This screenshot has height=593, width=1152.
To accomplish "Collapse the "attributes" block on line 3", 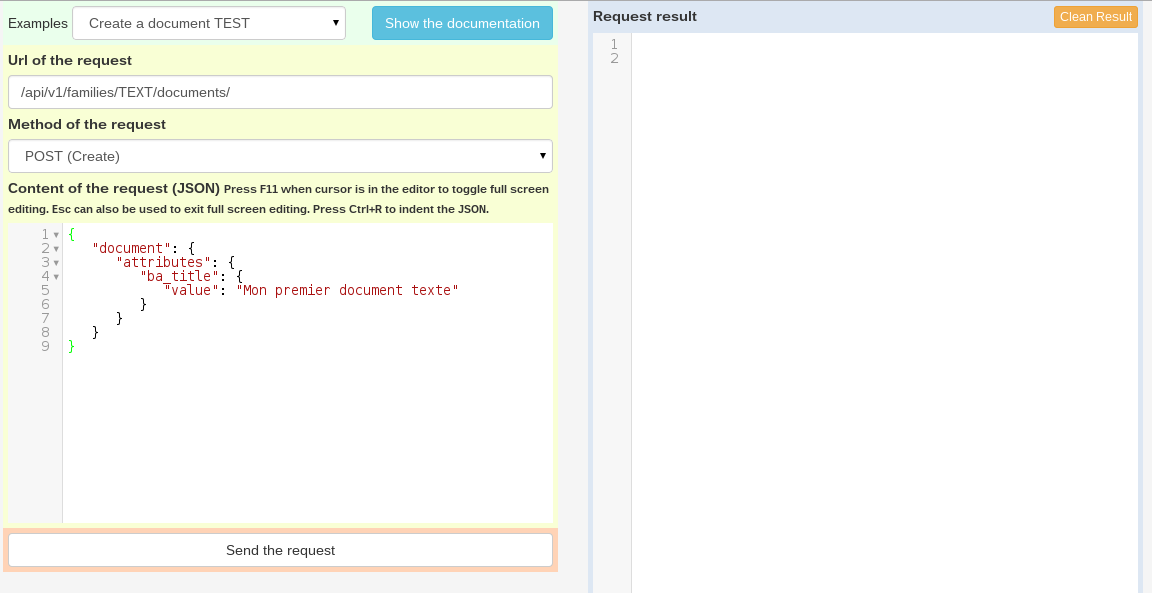I will pyautogui.click(x=57, y=263).
